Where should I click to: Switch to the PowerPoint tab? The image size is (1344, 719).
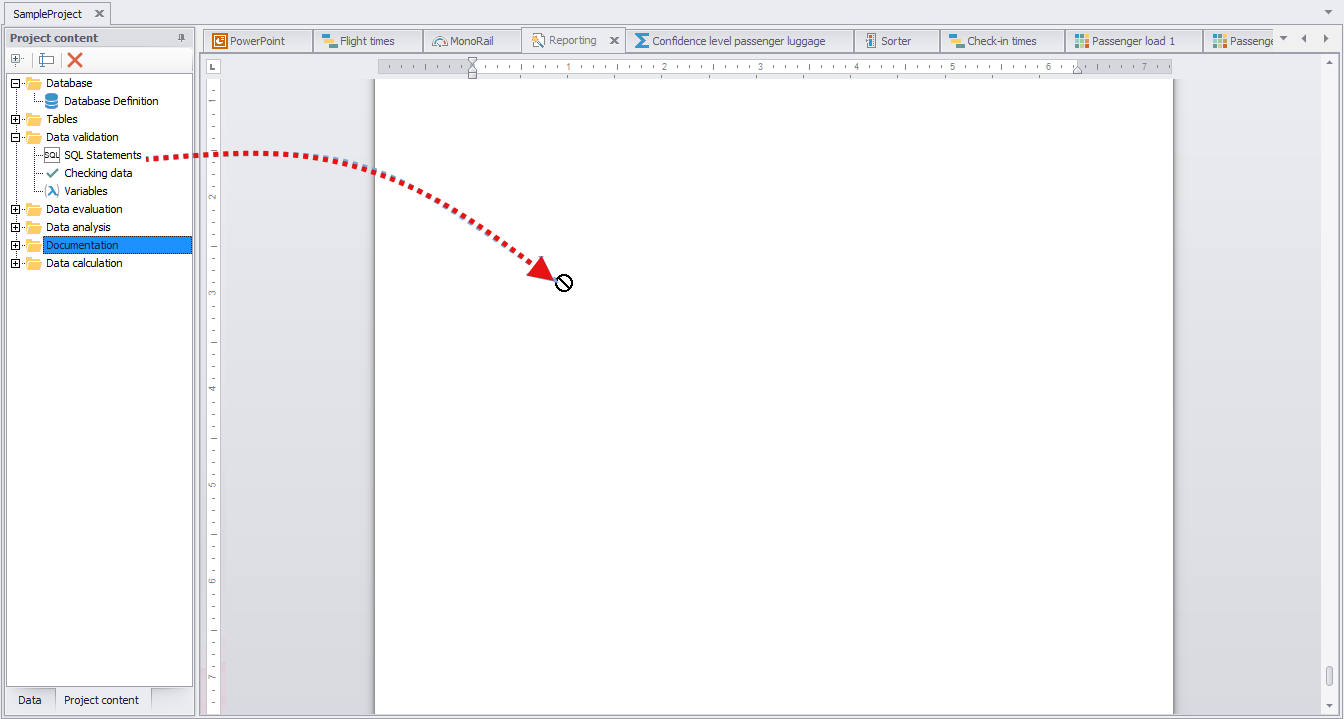click(x=257, y=41)
